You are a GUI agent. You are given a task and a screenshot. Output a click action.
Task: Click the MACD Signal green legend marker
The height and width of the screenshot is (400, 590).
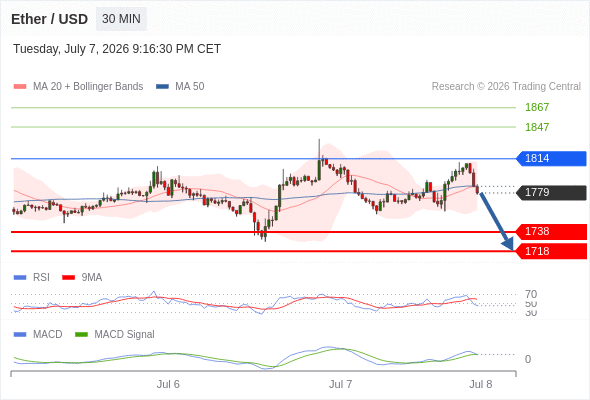click(81, 335)
